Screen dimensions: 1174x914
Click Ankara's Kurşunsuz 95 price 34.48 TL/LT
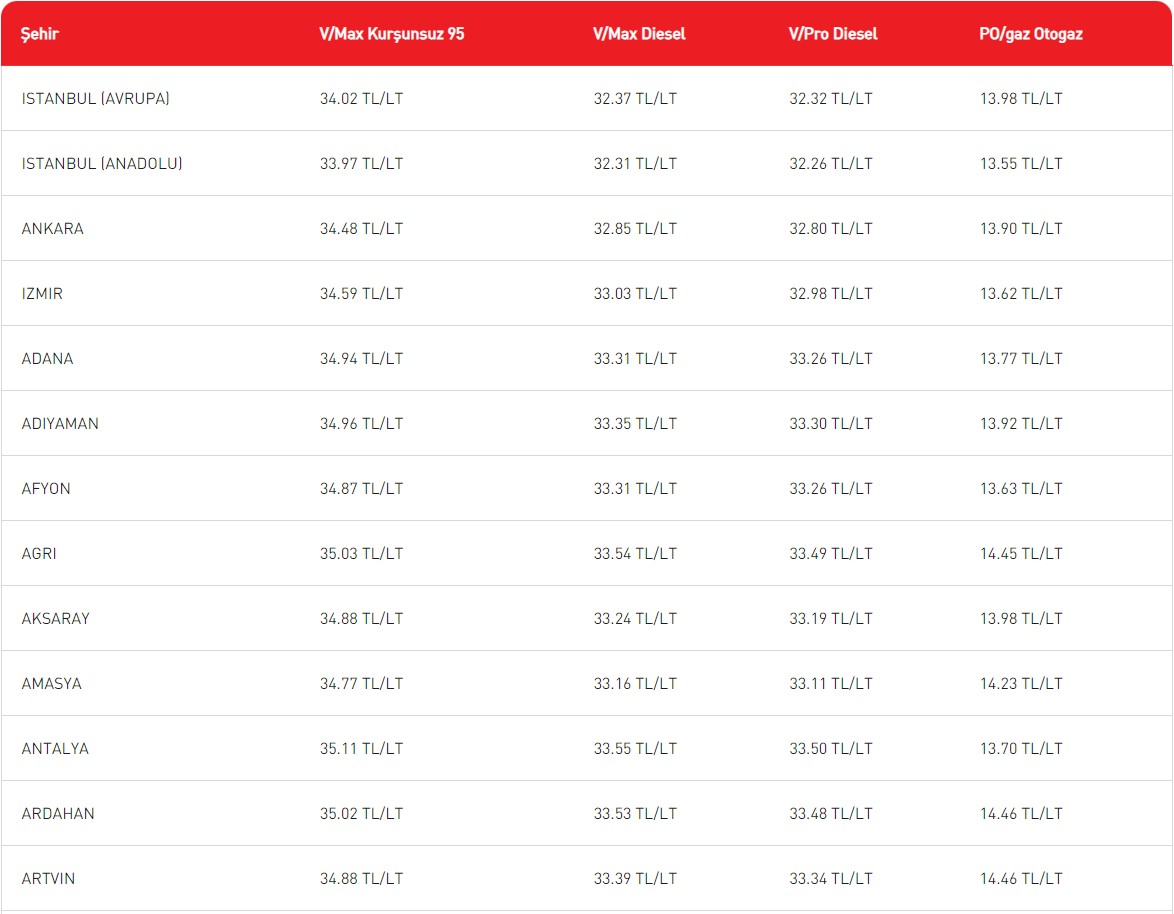361,229
